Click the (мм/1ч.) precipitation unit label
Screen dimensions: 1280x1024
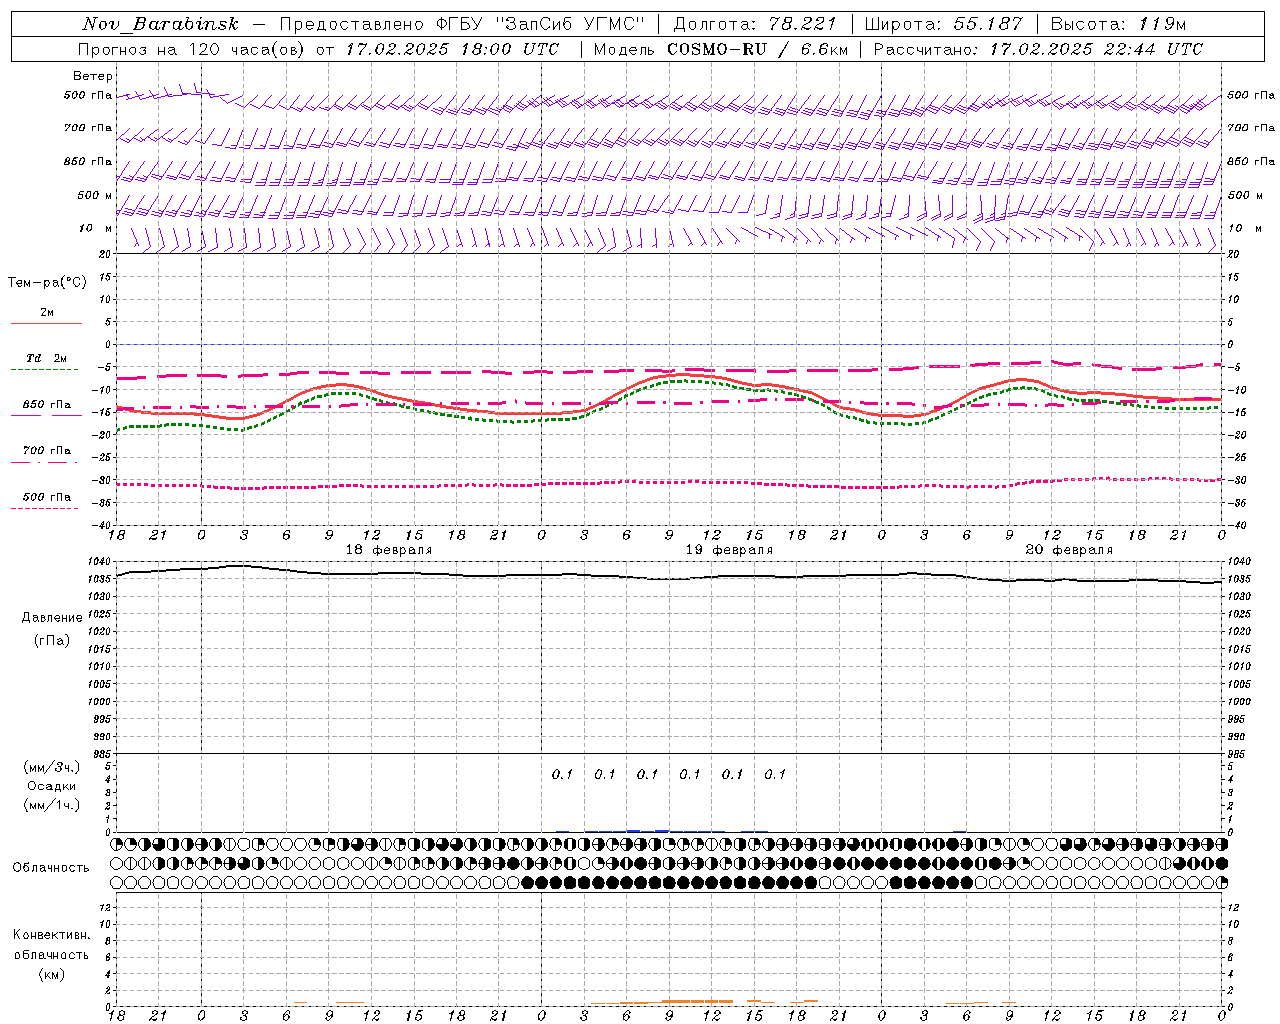tap(52, 805)
